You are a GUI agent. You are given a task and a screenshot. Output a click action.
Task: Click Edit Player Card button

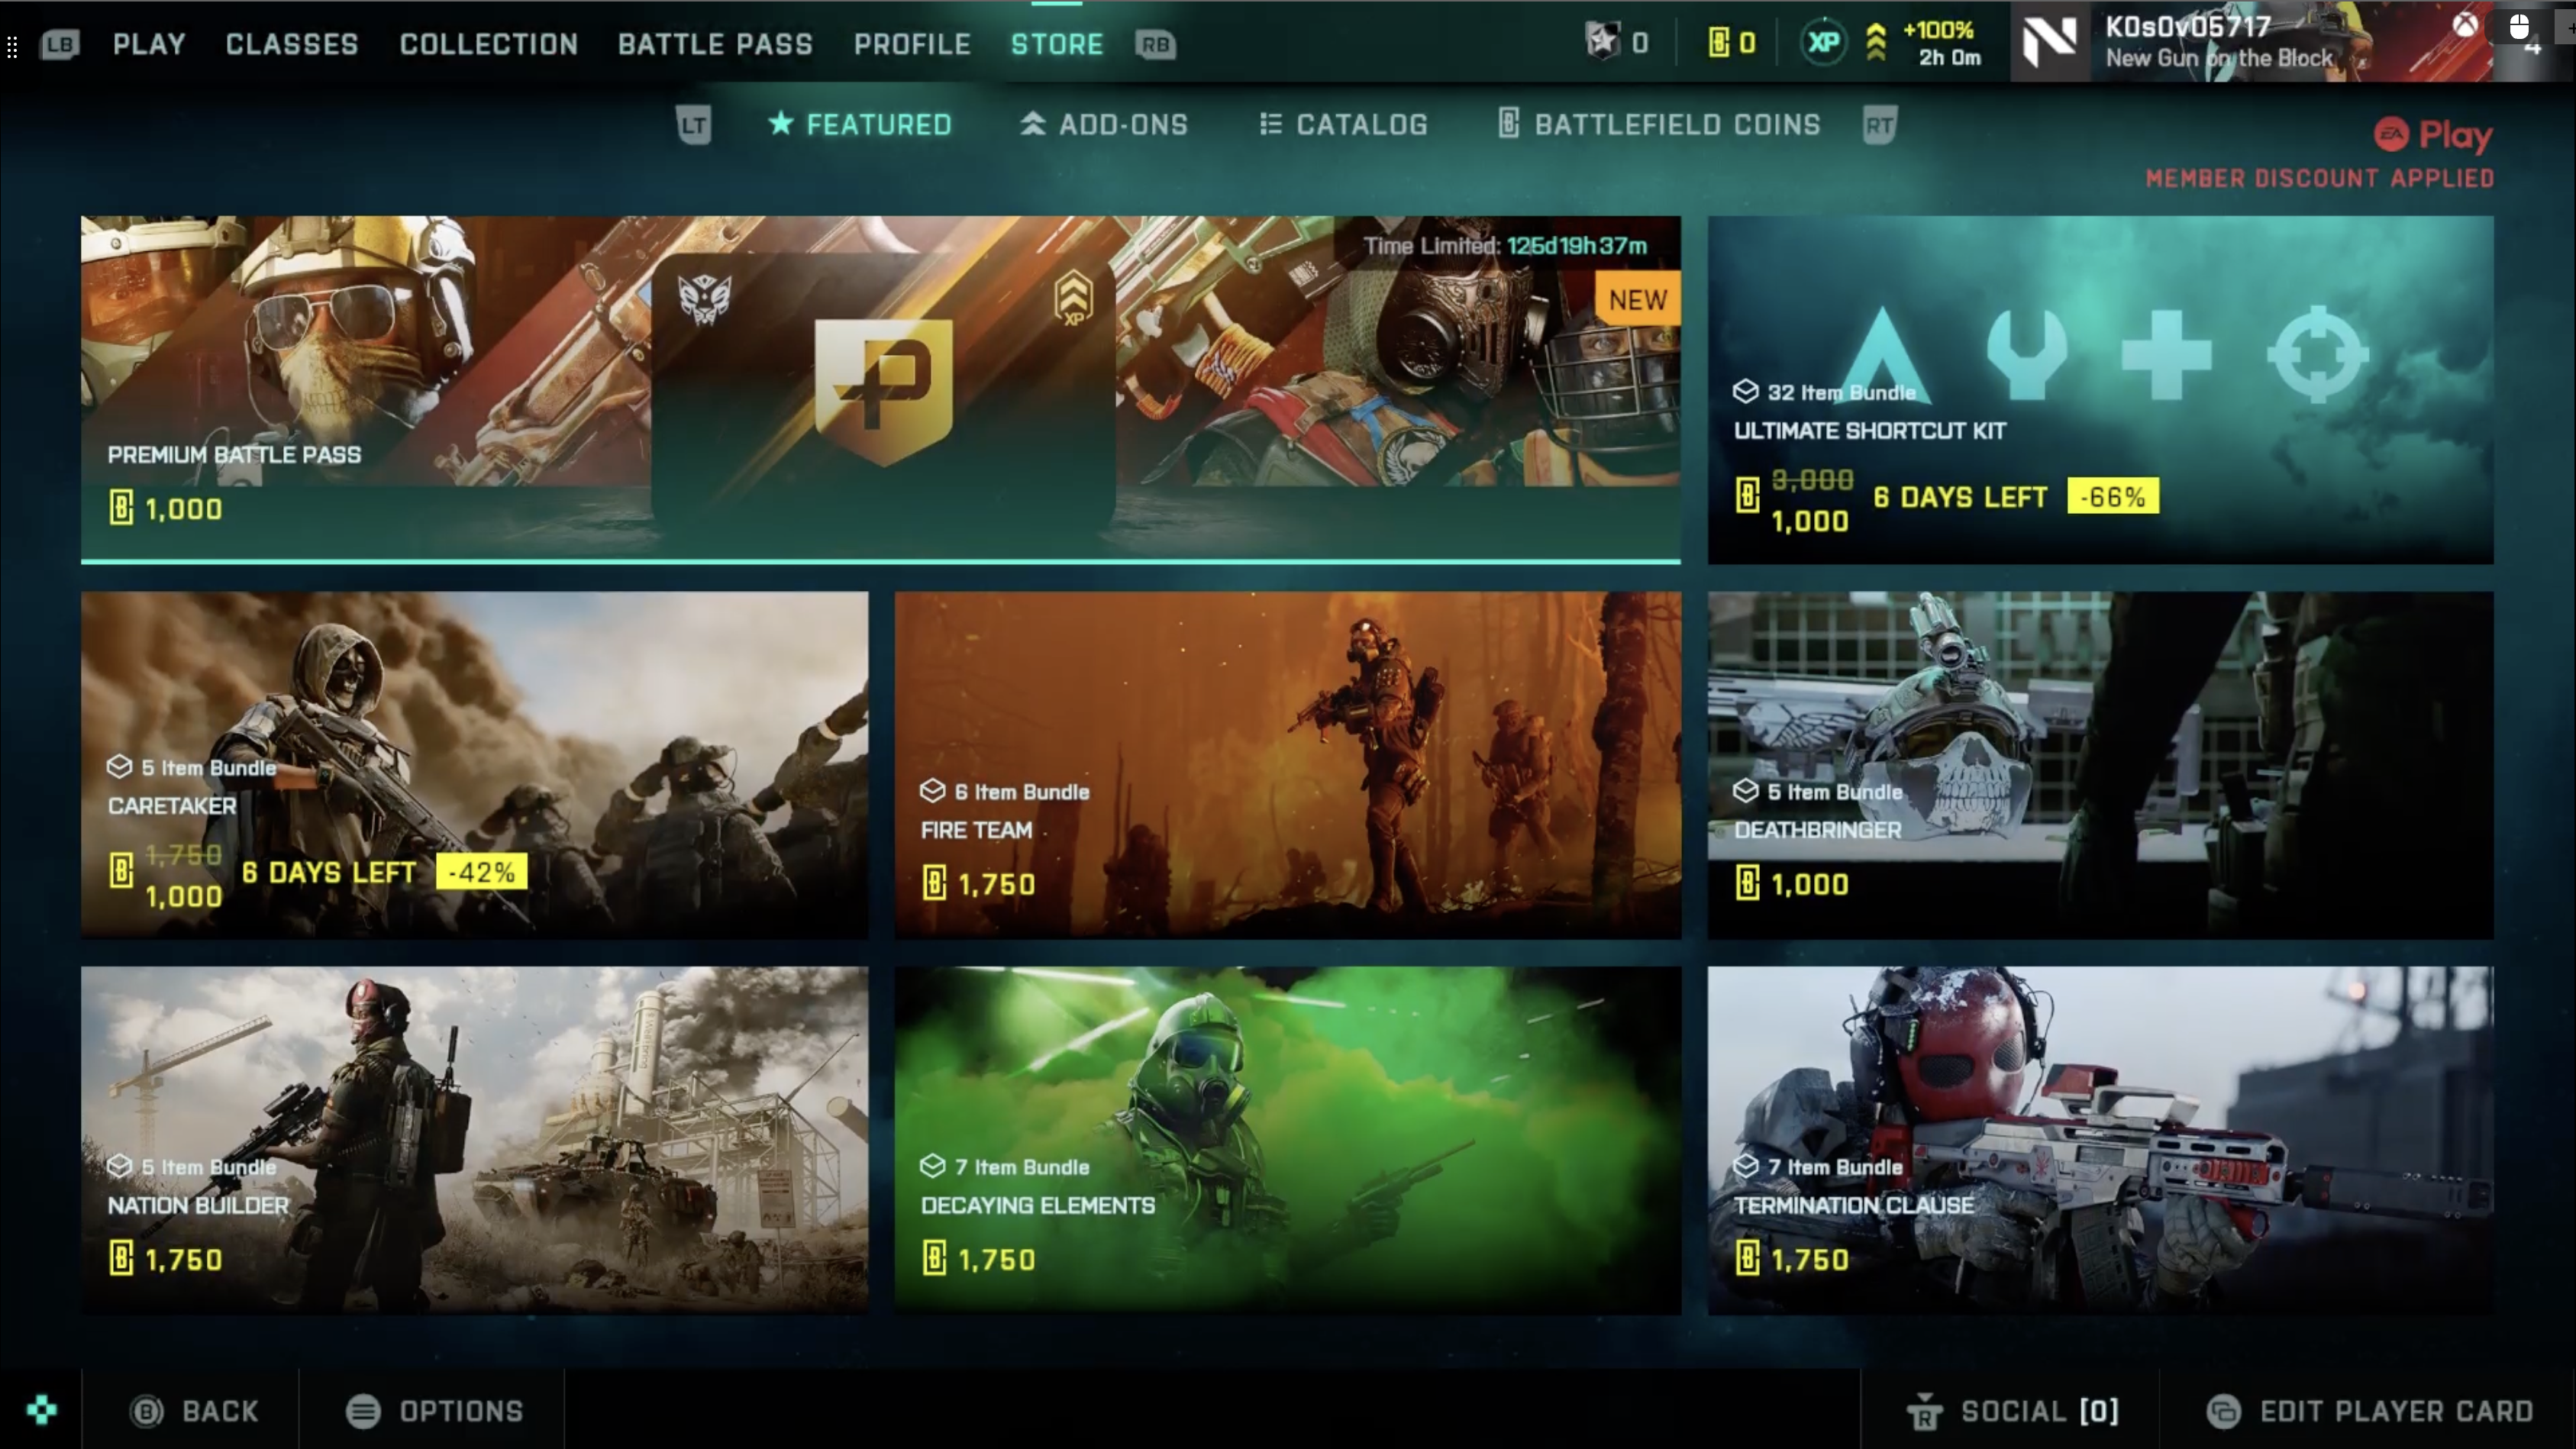click(x=2370, y=1411)
